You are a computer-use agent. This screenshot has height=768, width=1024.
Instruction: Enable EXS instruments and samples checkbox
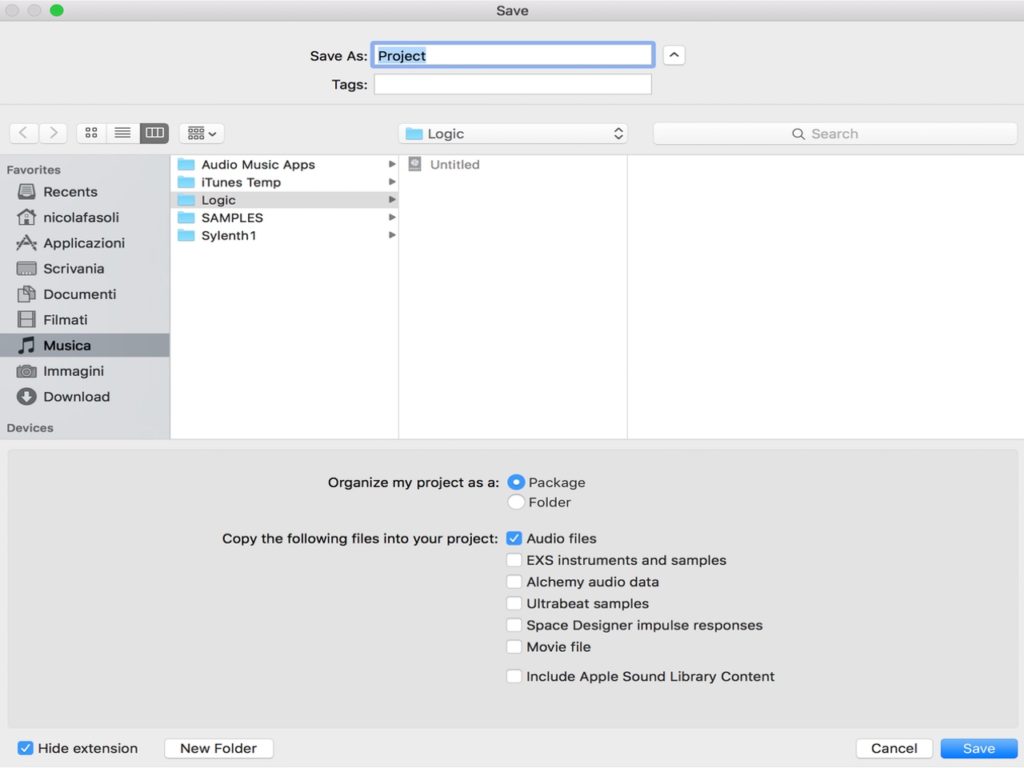(514, 560)
